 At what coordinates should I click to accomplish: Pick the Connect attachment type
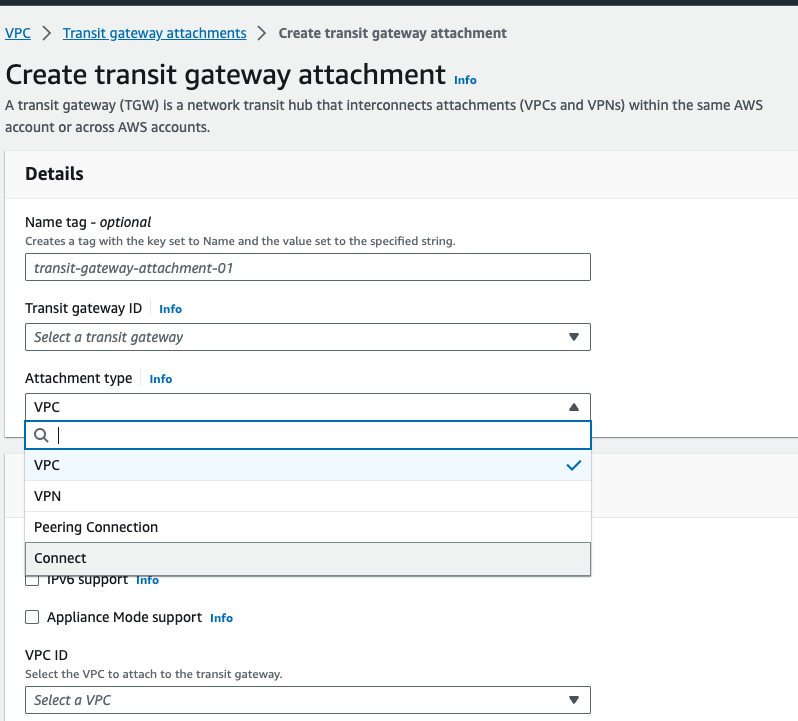pyautogui.click(x=60, y=558)
